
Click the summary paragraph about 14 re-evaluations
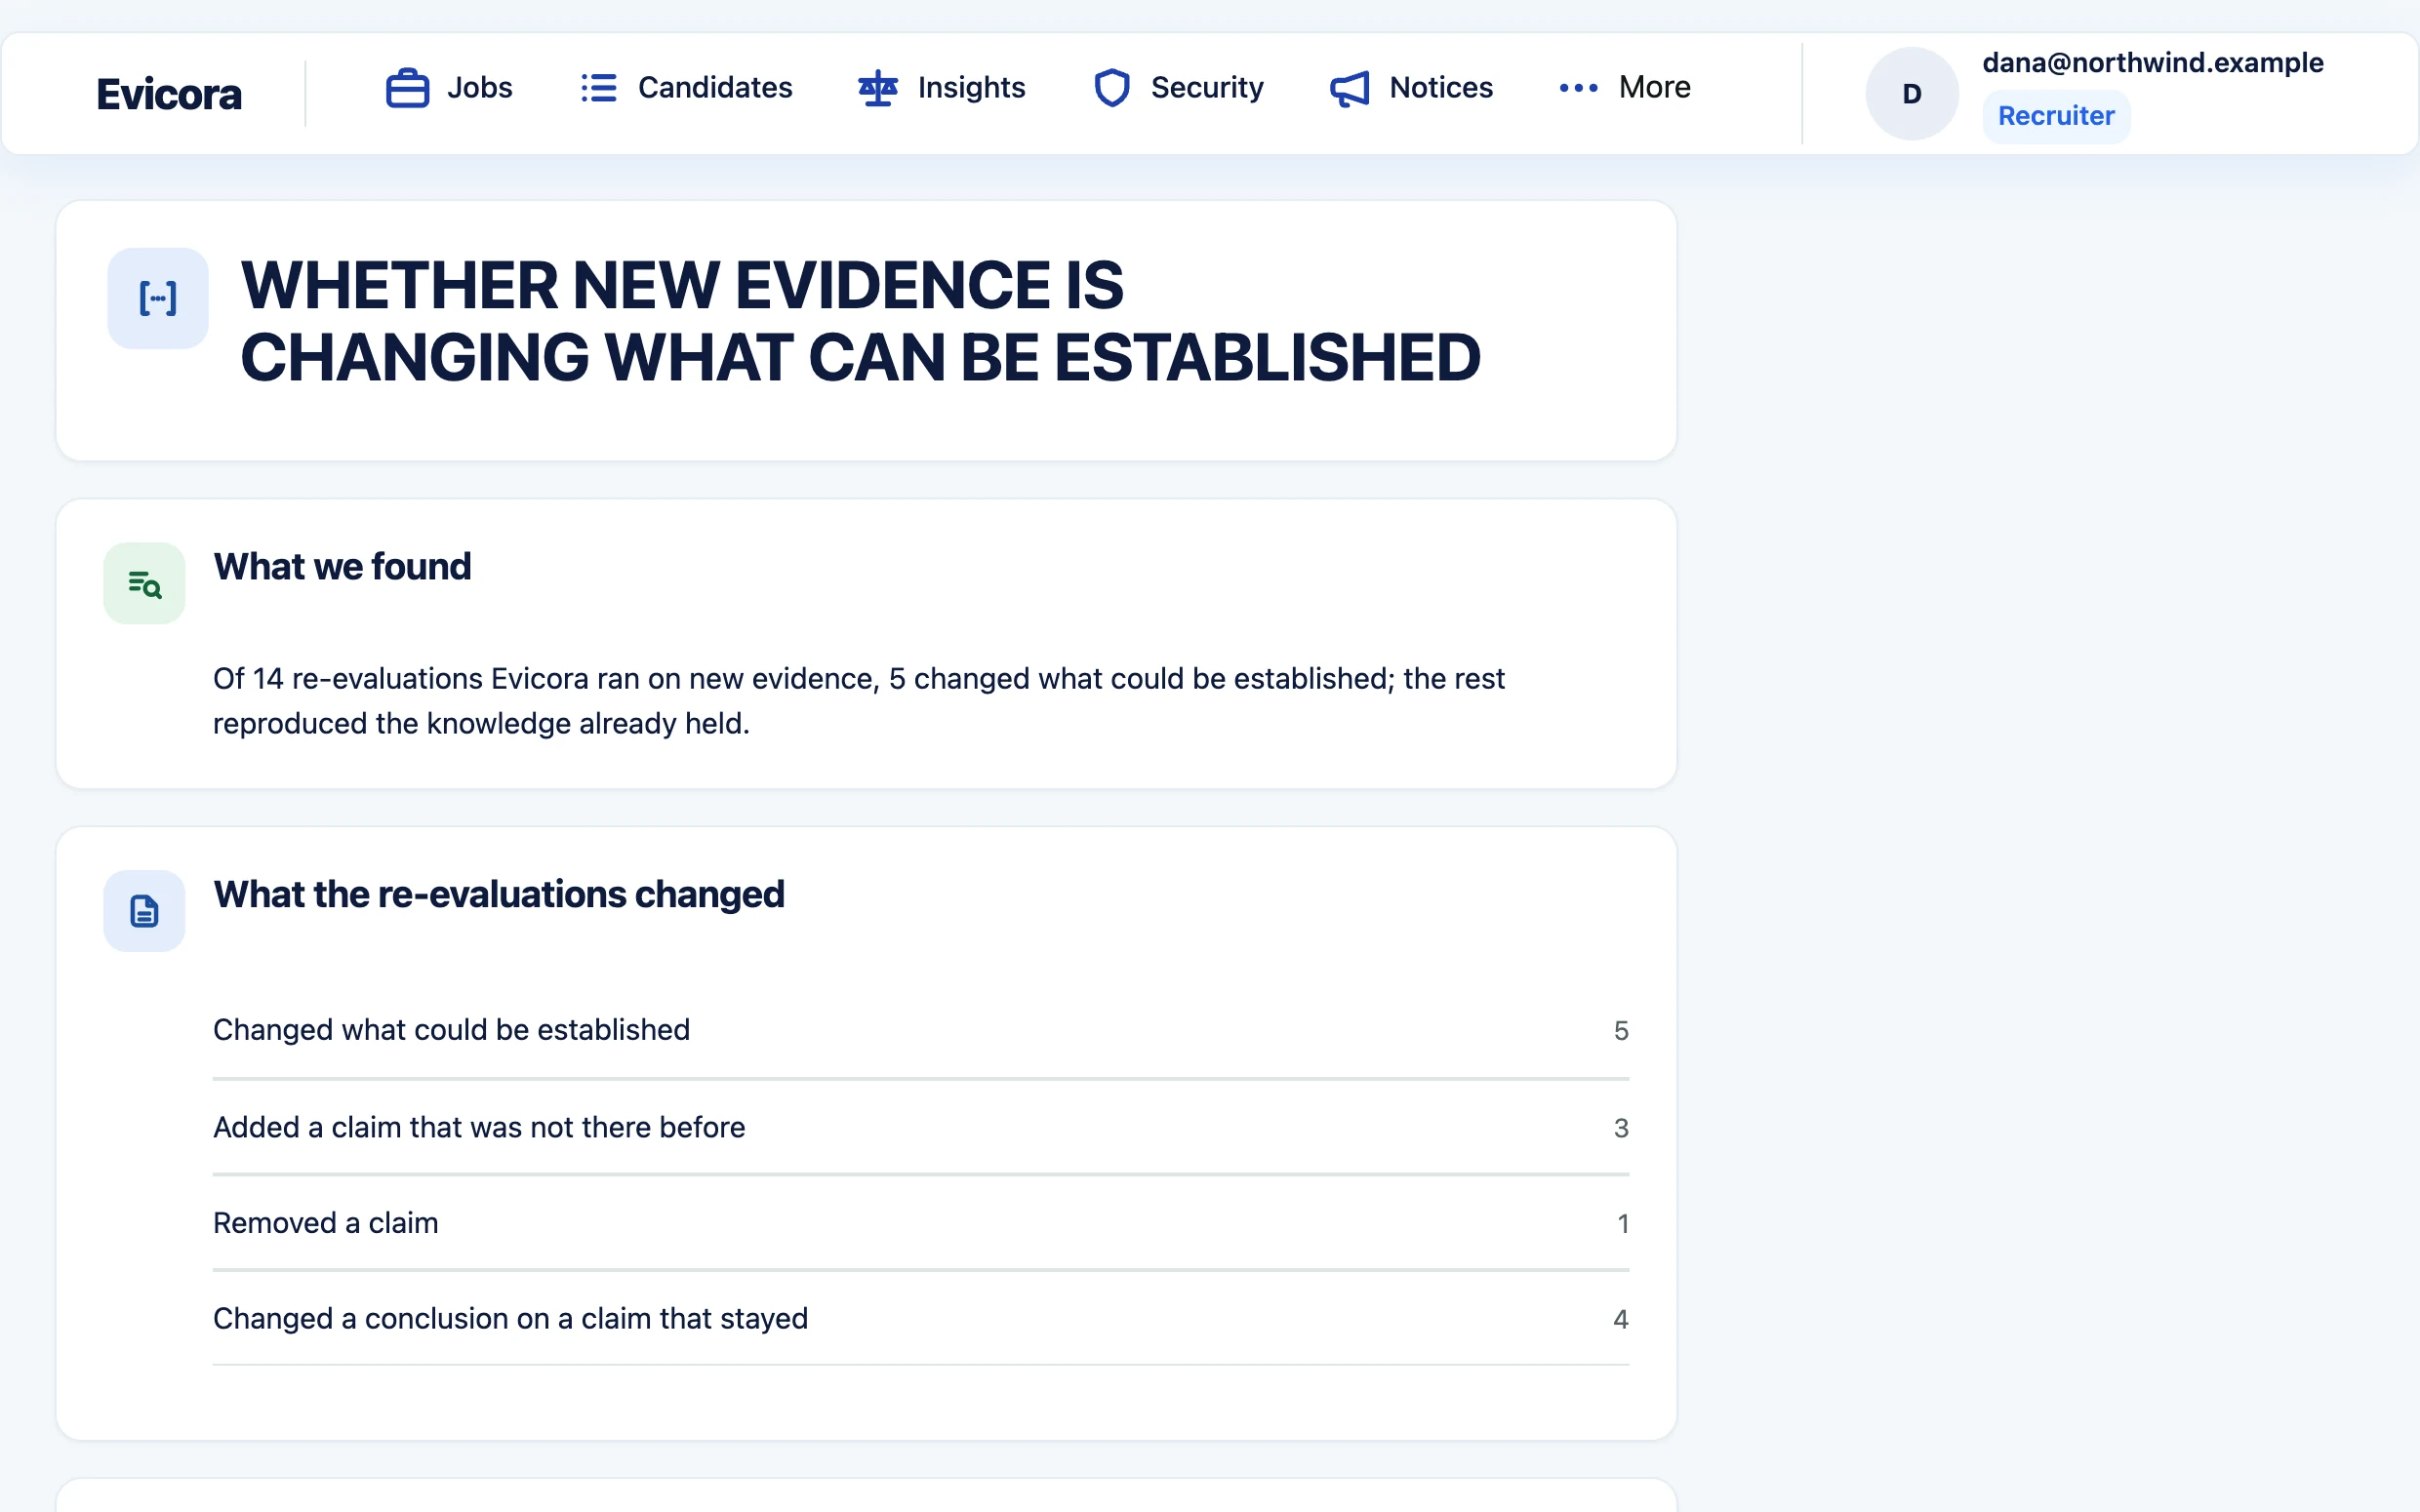pyautogui.click(x=858, y=701)
